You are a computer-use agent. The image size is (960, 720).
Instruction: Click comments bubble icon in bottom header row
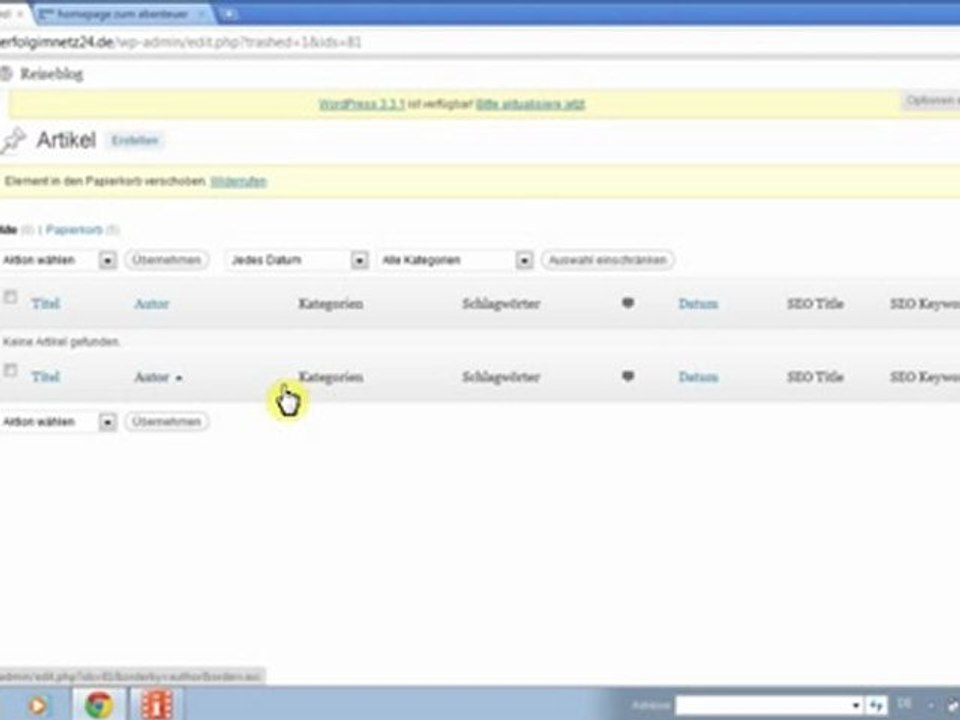[x=628, y=376]
